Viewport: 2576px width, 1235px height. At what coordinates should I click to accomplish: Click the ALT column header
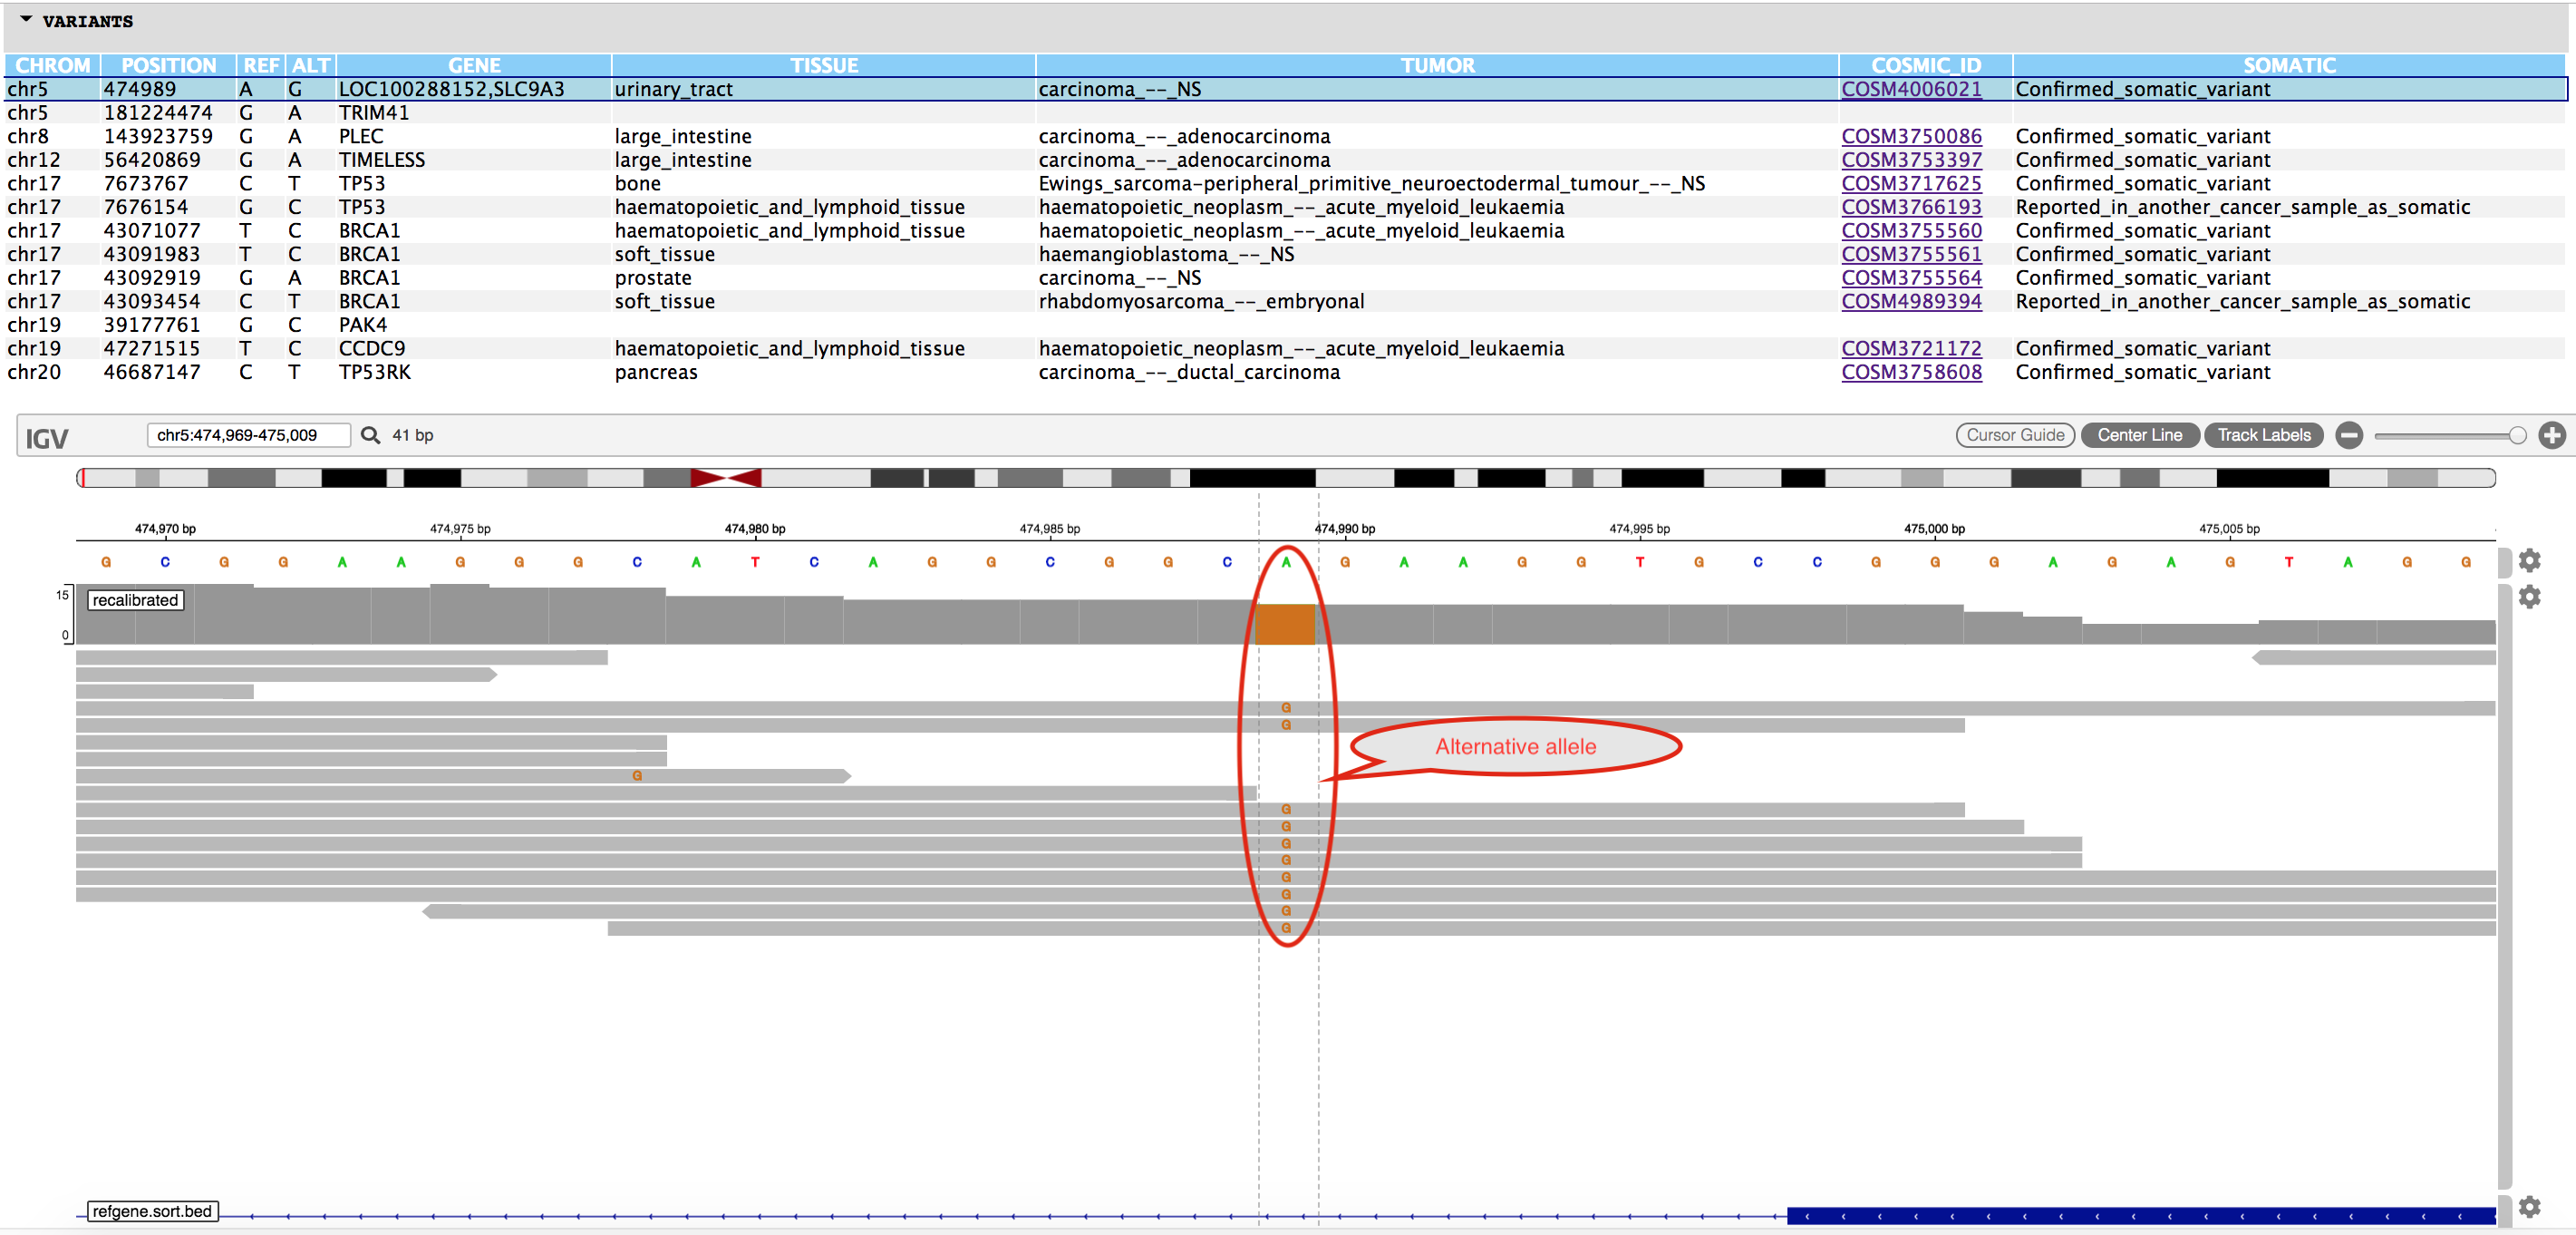pyautogui.click(x=311, y=65)
